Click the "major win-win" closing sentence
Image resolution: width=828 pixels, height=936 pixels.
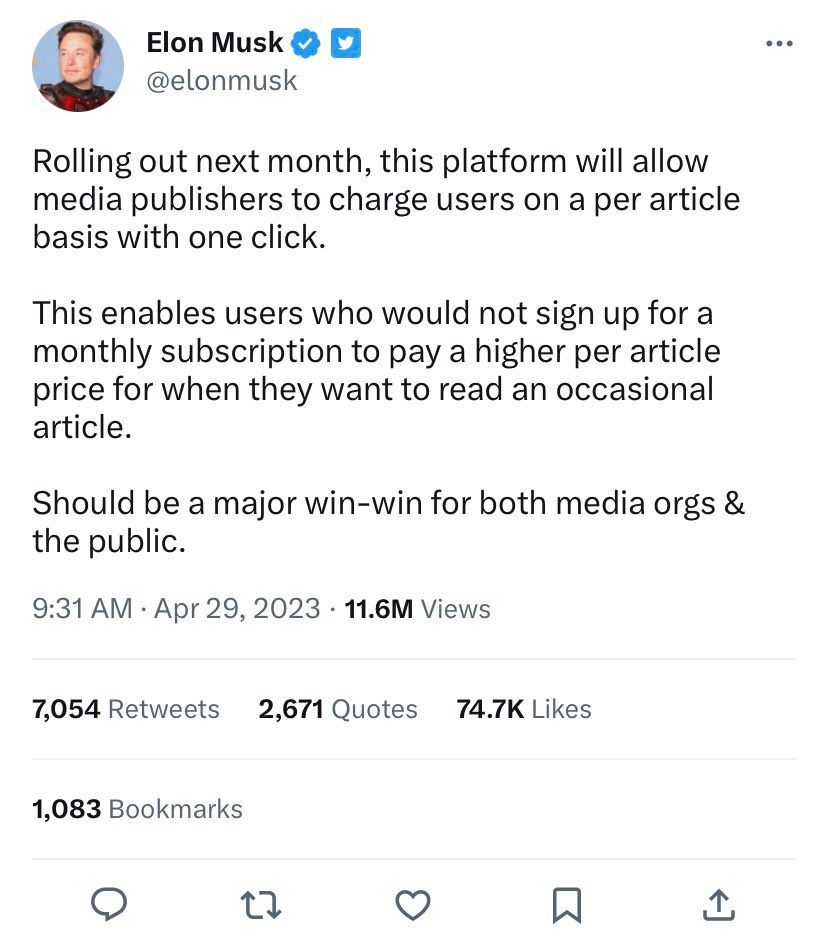(x=388, y=522)
